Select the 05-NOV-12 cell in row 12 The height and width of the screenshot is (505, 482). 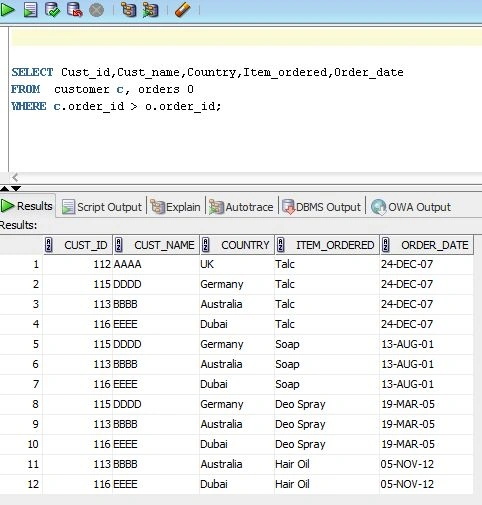(426, 484)
